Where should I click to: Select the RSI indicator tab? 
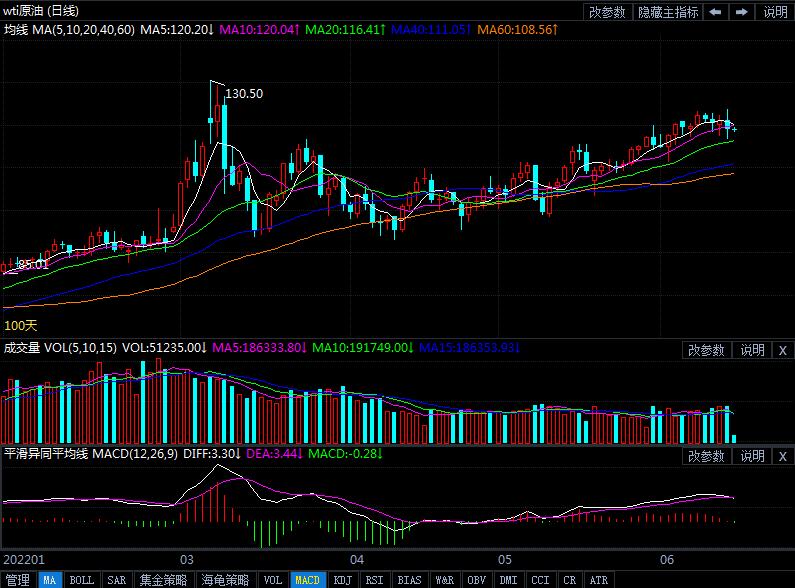[374, 580]
